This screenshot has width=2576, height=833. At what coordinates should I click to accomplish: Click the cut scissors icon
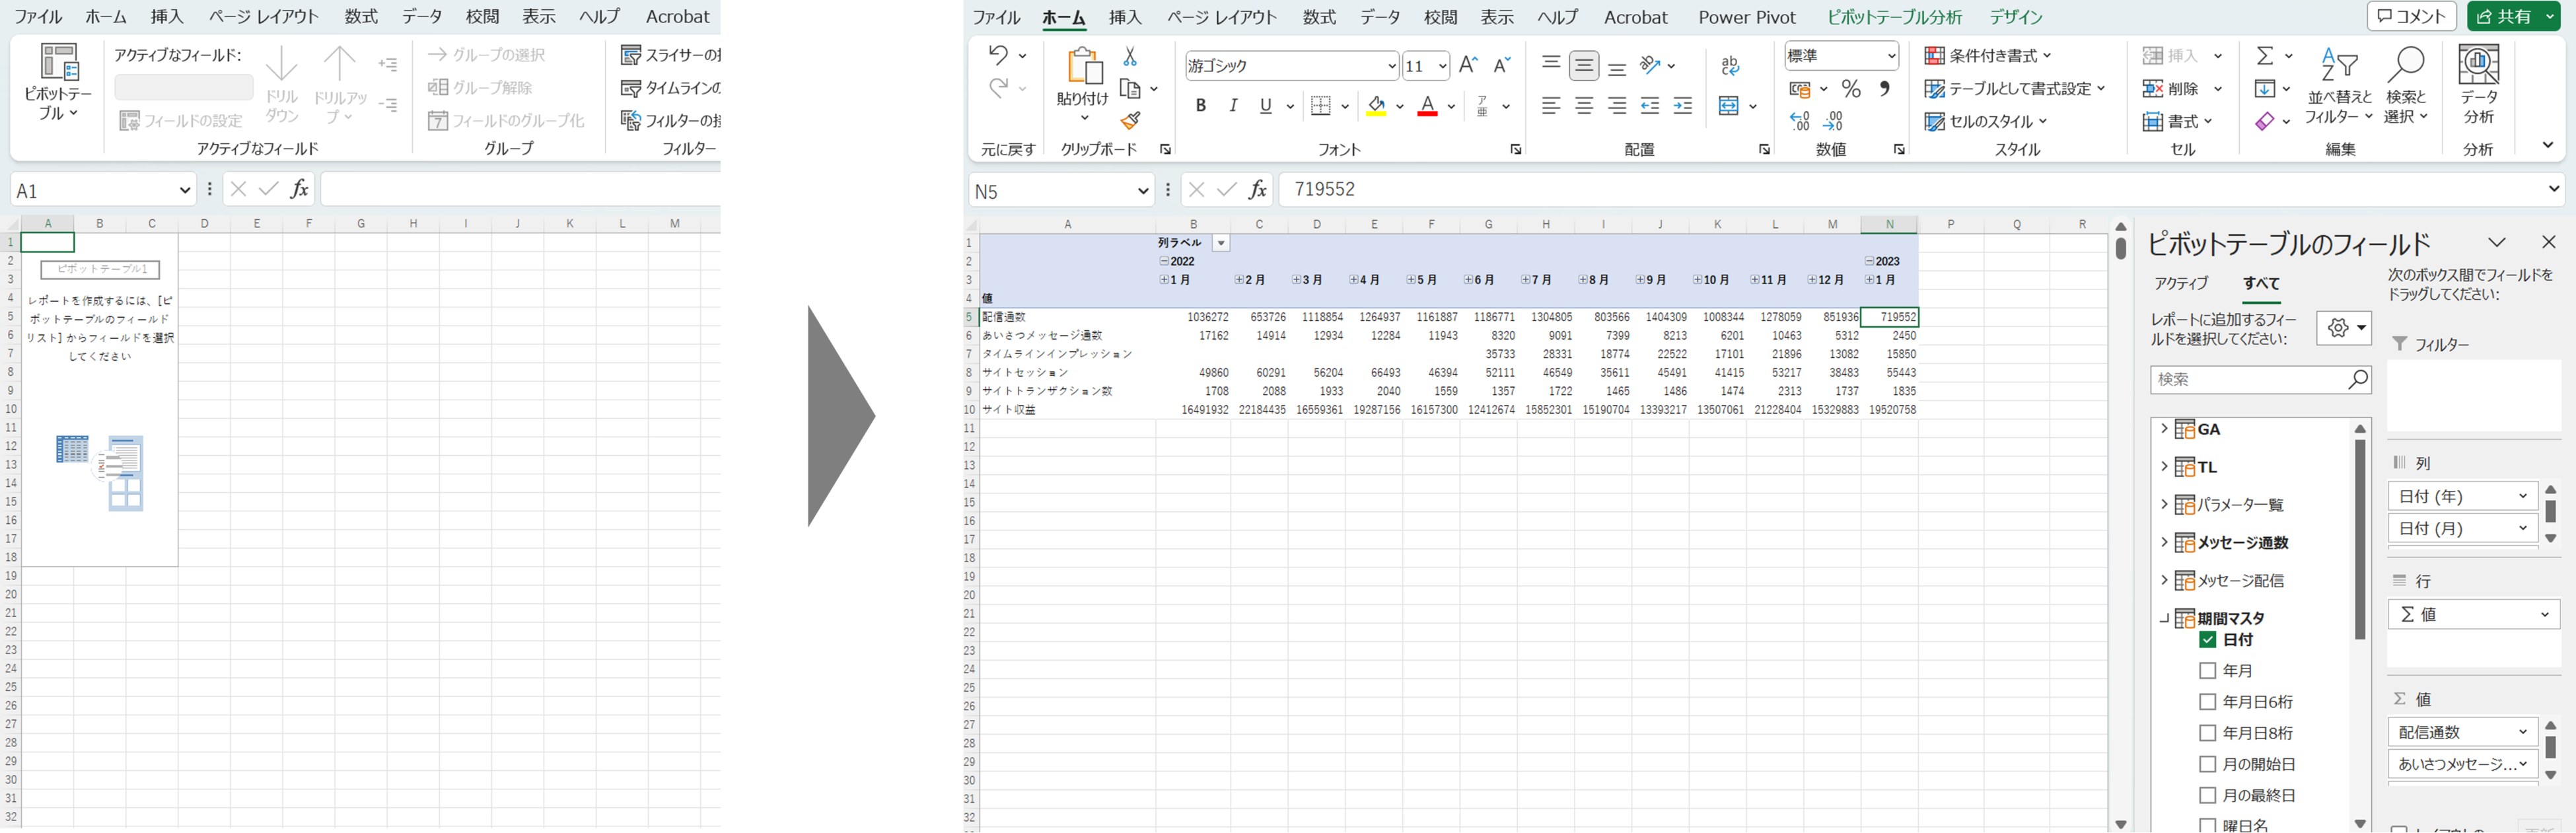[x=1130, y=56]
